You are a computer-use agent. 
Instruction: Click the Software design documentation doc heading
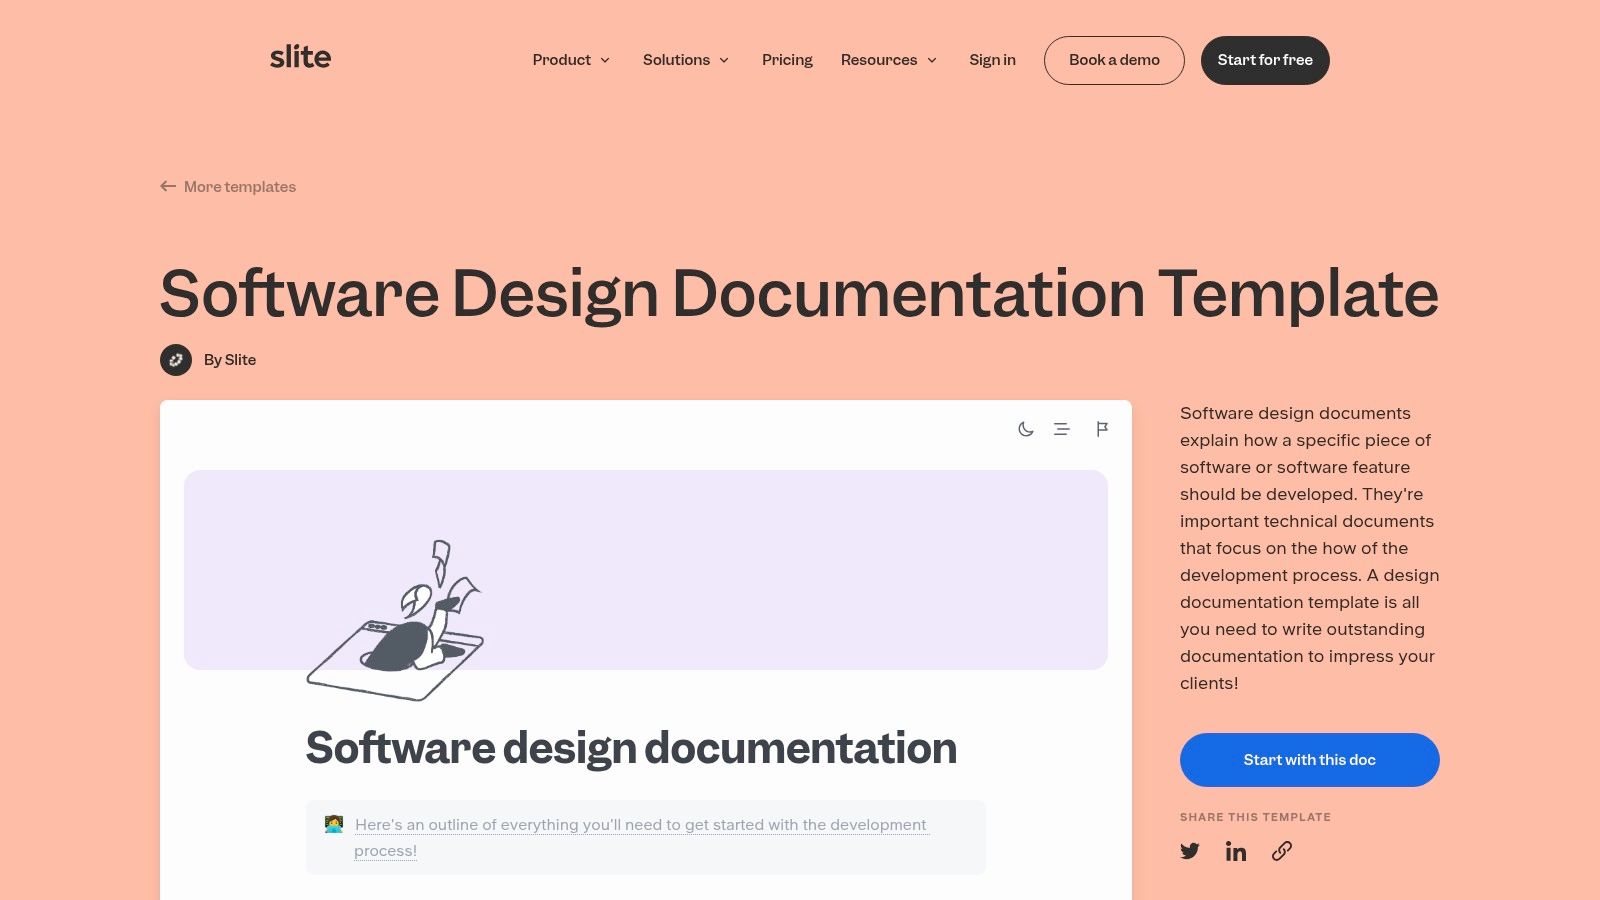click(x=631, y=748)
